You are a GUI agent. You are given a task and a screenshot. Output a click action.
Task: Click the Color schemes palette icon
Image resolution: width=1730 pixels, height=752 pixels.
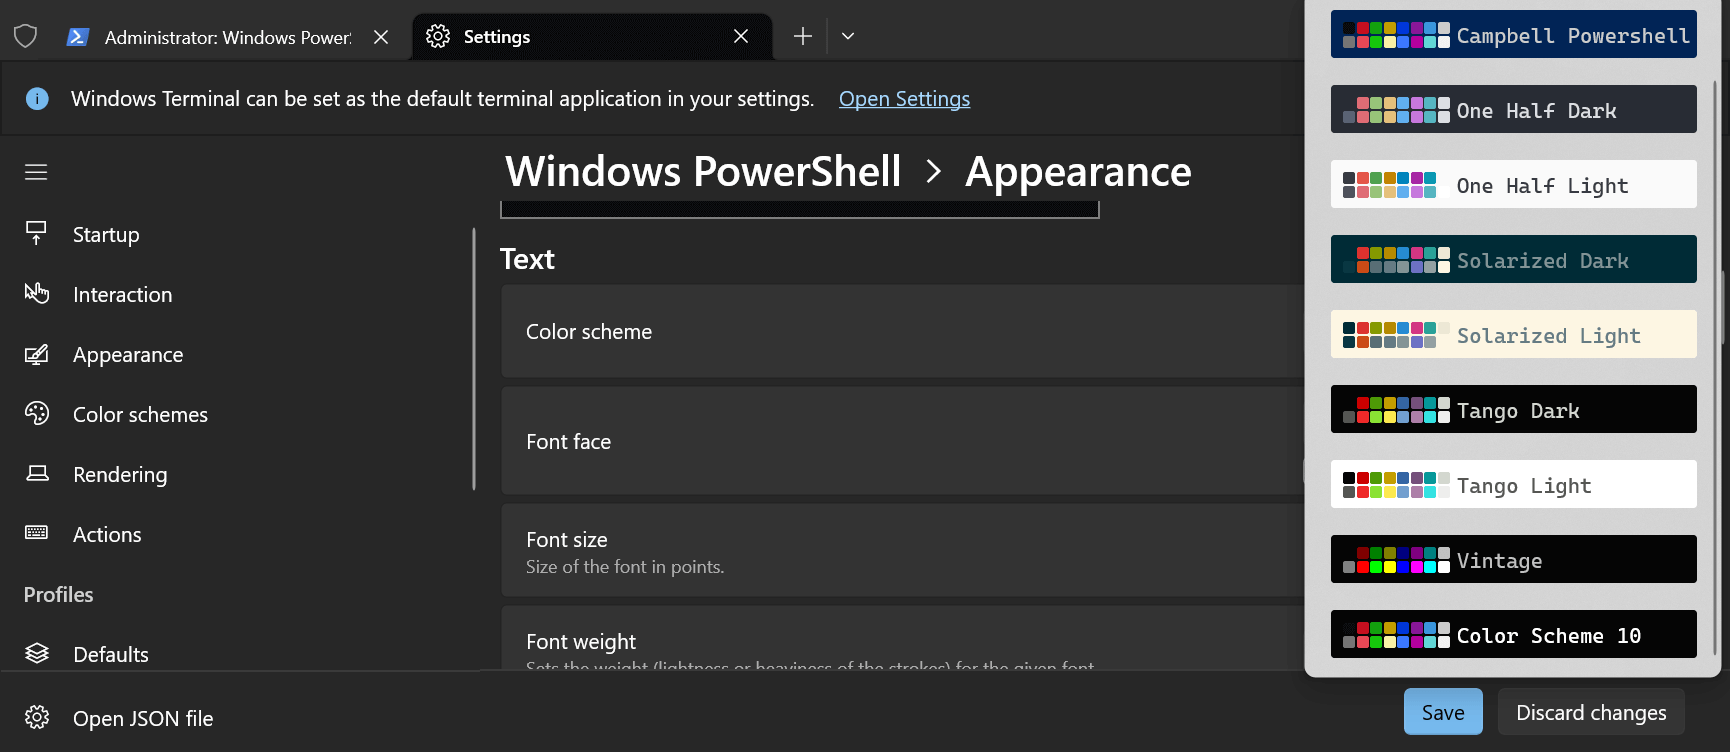pos(37,414)
